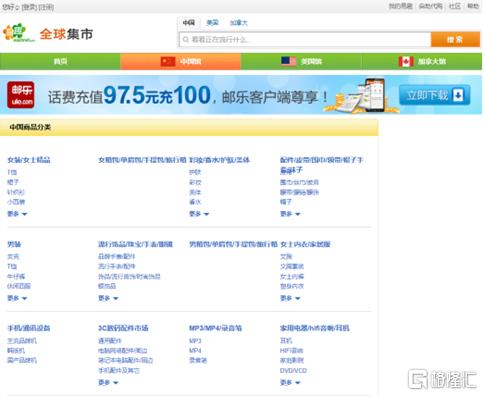Click the 注册 link at top left

coord(46,7)
